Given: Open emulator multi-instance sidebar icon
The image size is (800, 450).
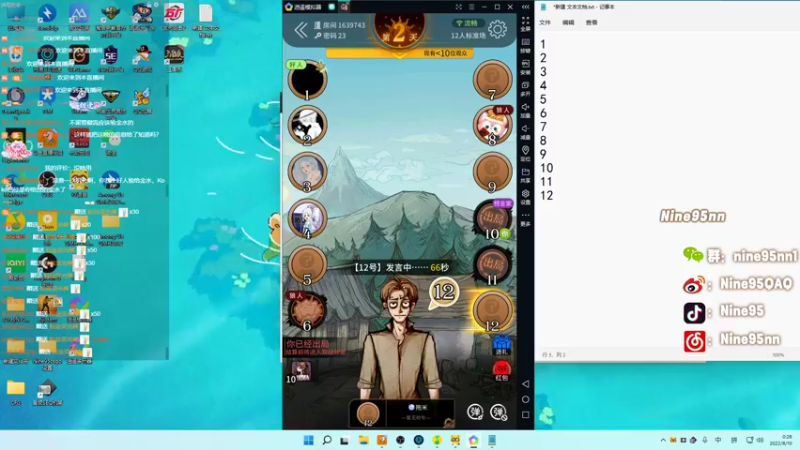Looking at the screenshot, I should (x=526, y=88).
